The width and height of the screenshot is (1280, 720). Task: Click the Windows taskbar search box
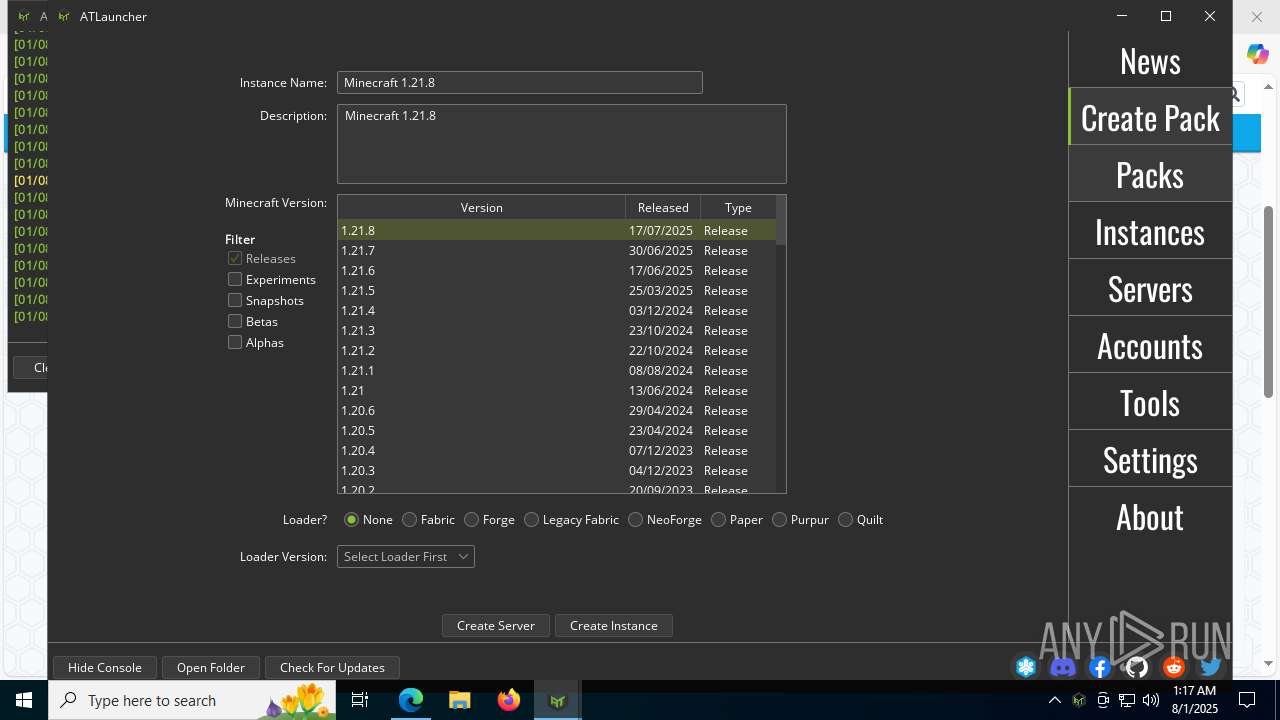pos(192,700)
